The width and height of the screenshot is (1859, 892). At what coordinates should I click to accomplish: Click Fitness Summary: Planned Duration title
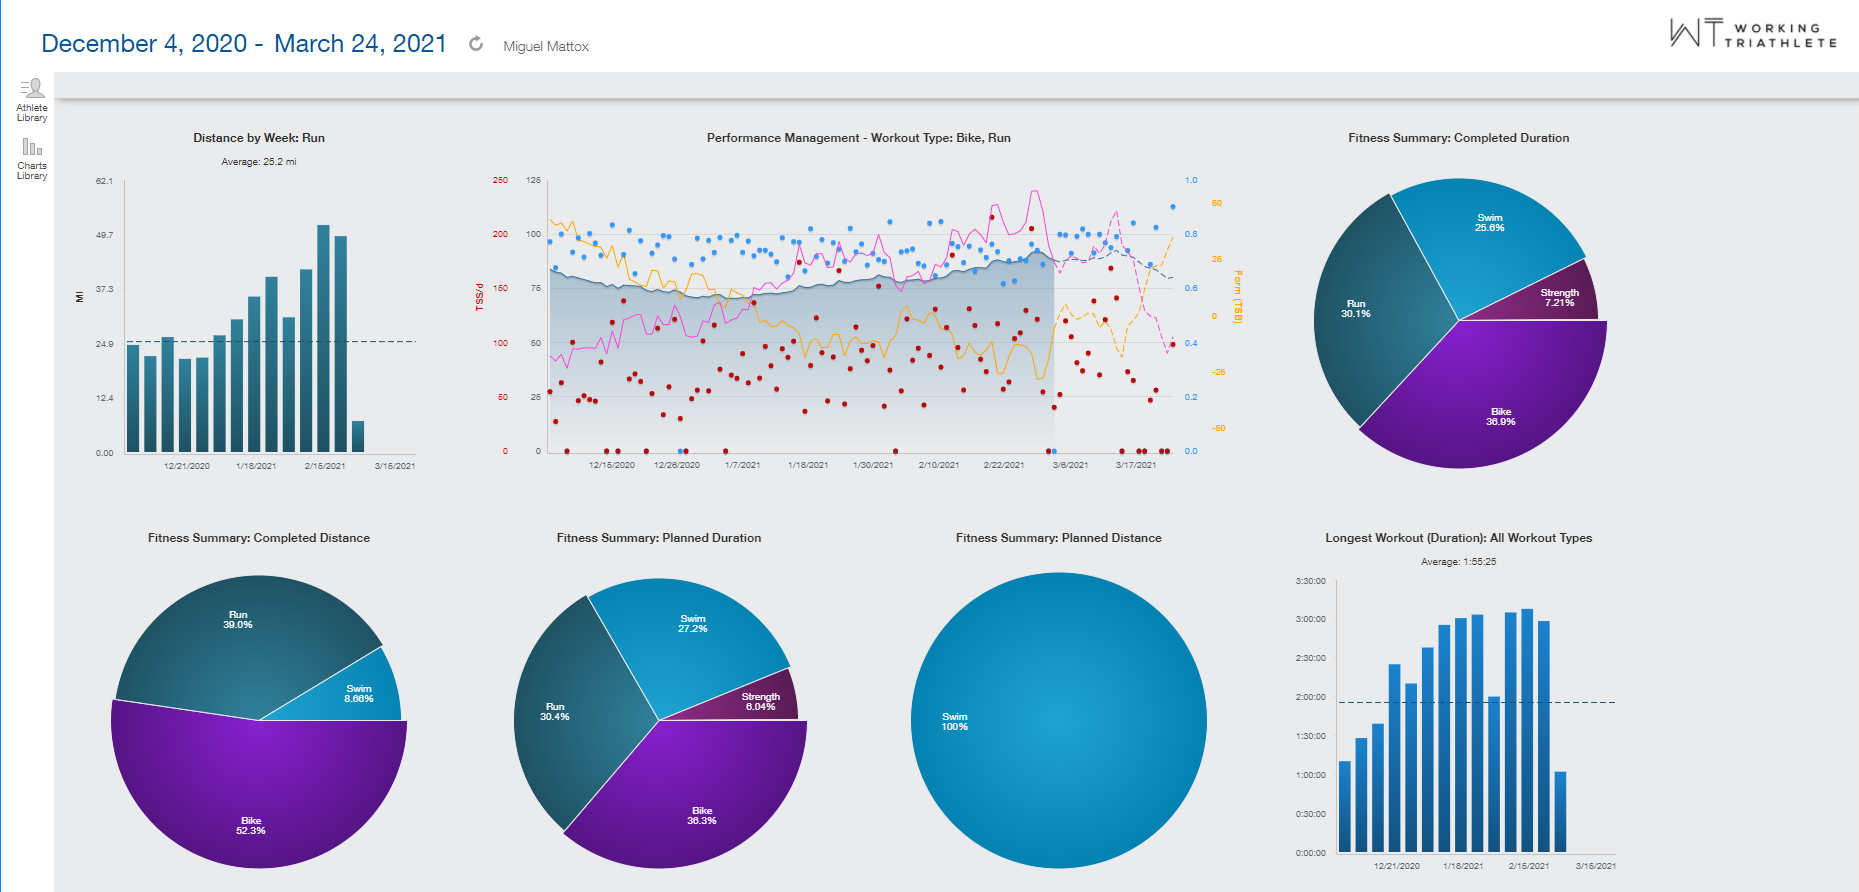(659, 538)
